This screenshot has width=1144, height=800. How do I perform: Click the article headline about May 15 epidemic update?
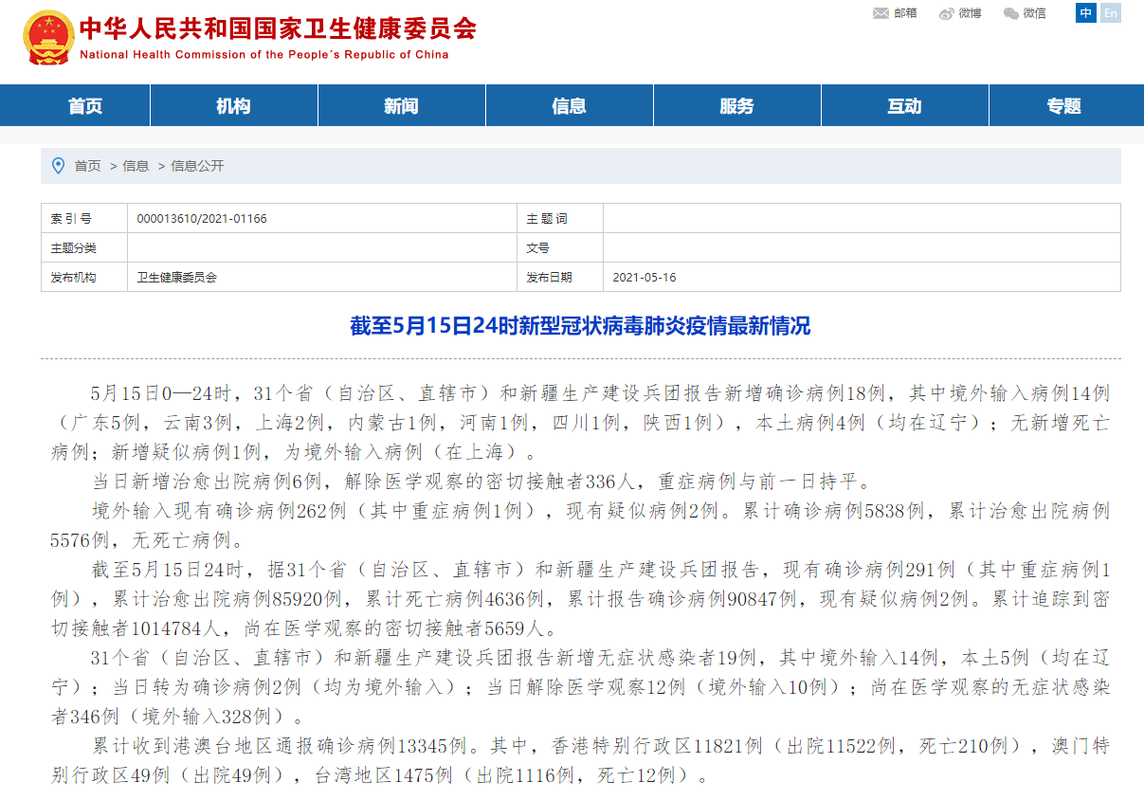572,325
